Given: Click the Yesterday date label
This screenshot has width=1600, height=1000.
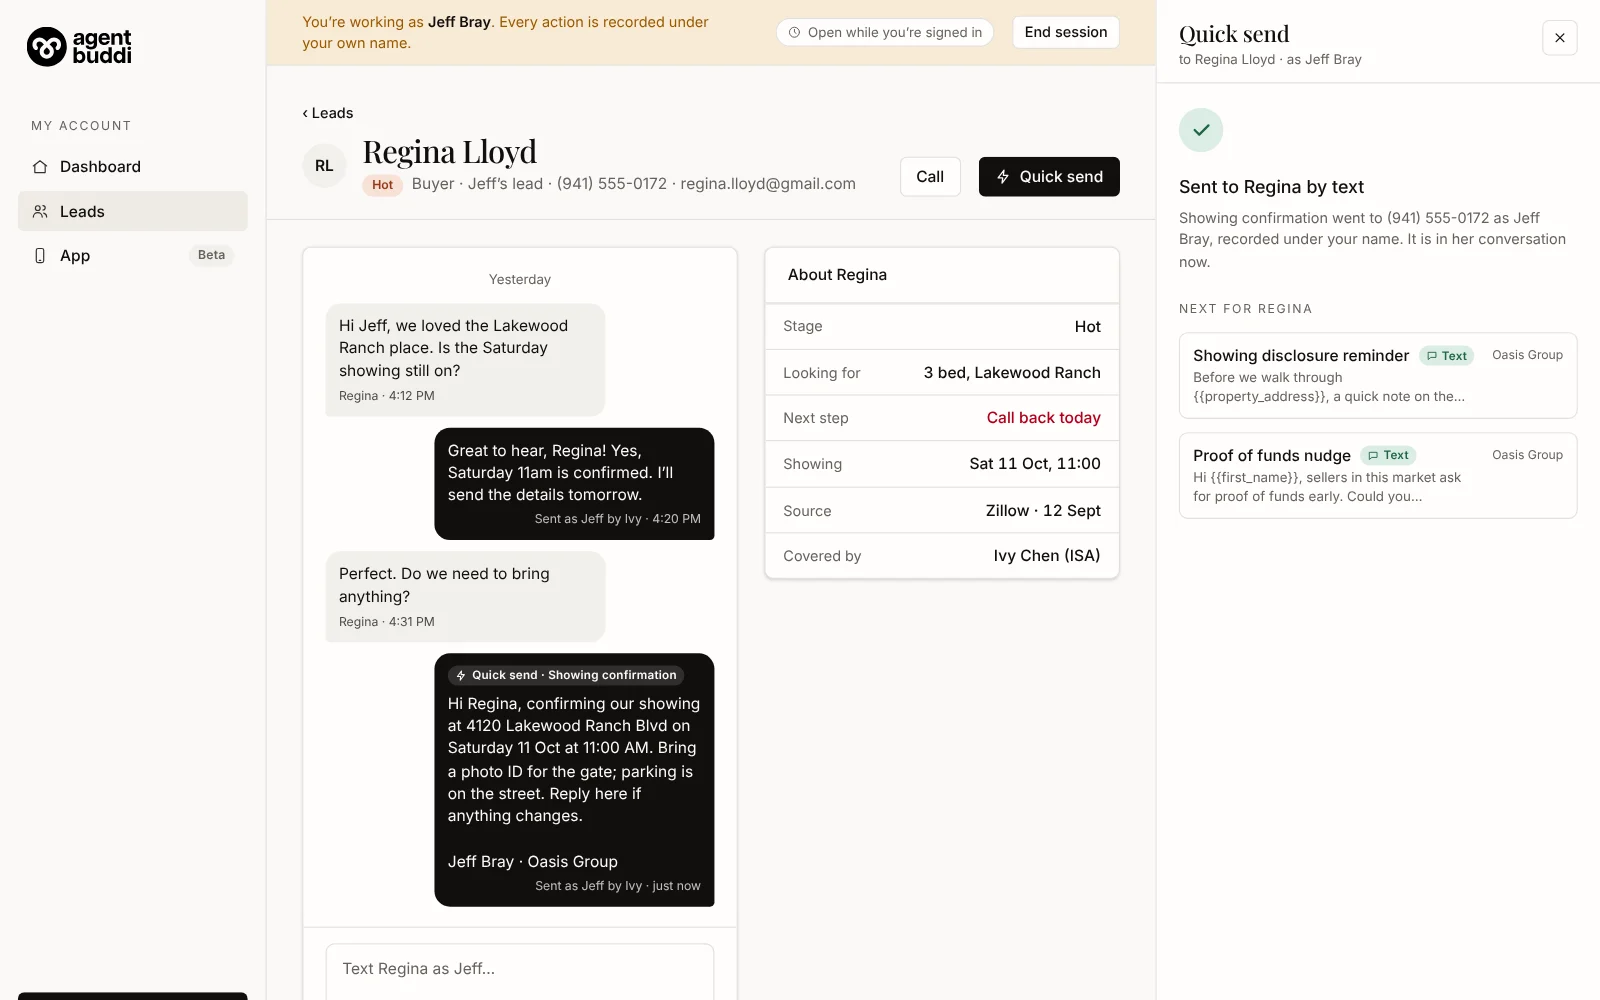Looking at the screenshot, I should coord(520,280).
